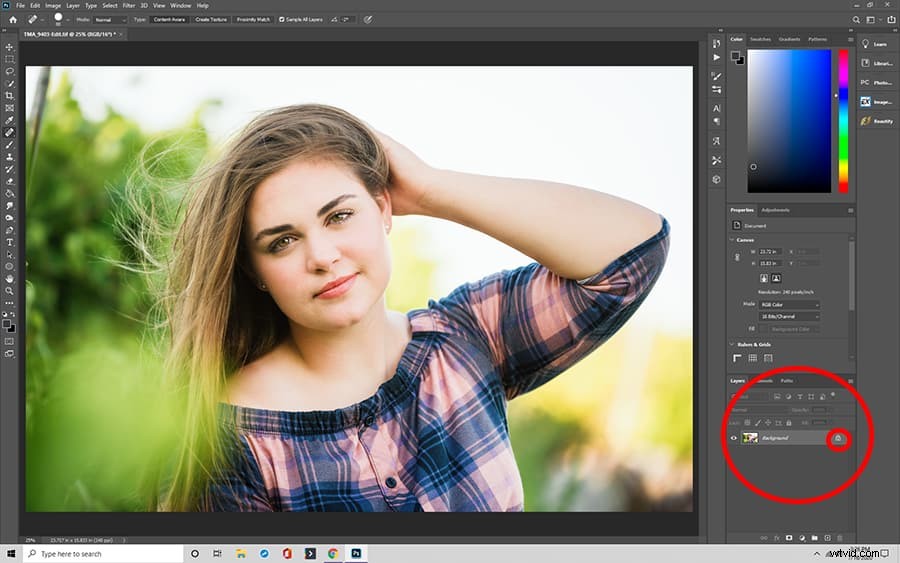The width and height of the screenshot is (900, 563).
Task: Toggle lock transparent pixels icon
Action: coord(747,423)
